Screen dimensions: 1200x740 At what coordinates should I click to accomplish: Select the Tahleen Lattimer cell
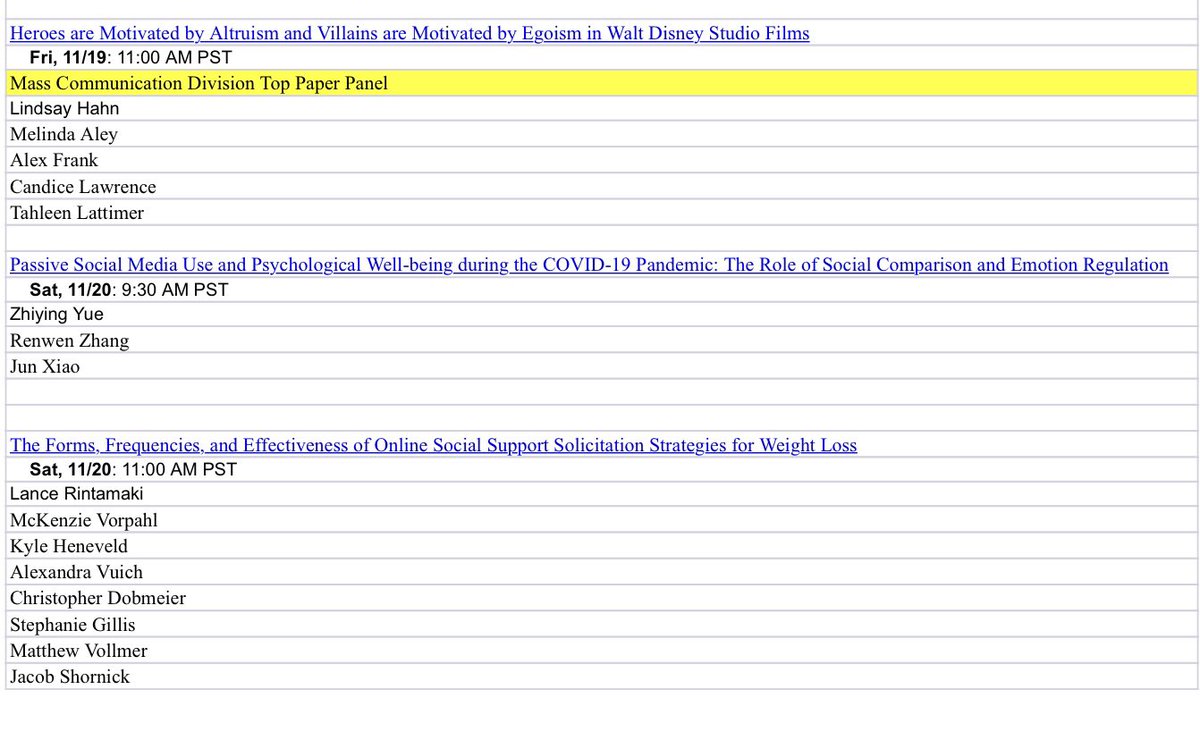pyautogui.click(x=601, y=212)
